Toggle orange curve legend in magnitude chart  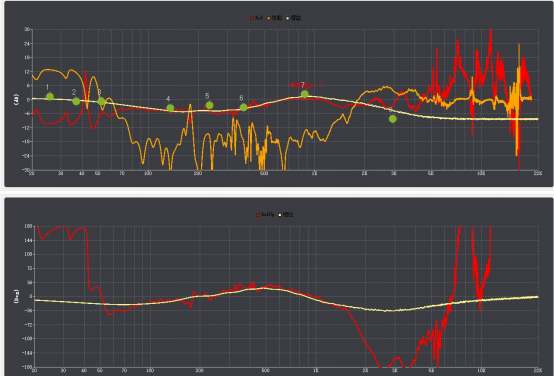coord(275,18)
